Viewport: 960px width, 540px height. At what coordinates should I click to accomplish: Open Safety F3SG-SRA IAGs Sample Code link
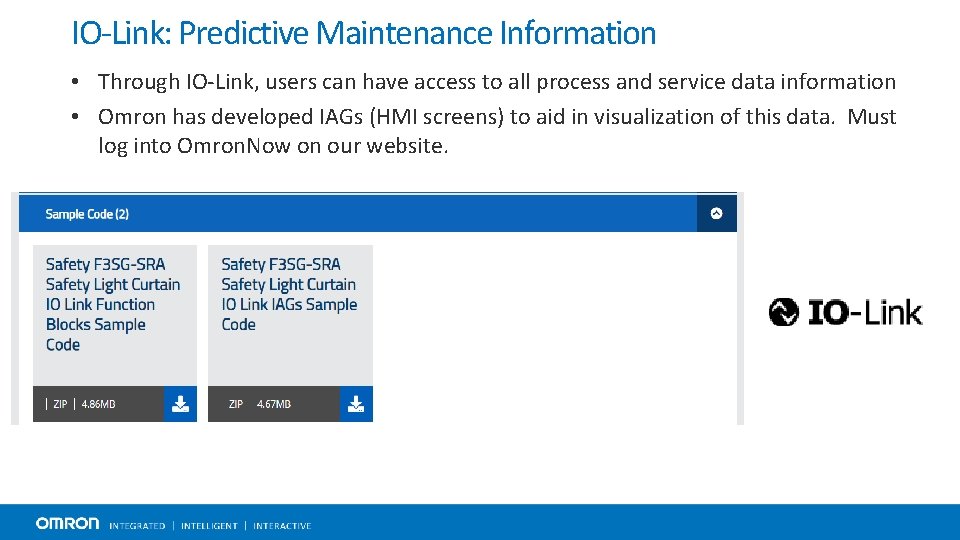tap(289, 294)
